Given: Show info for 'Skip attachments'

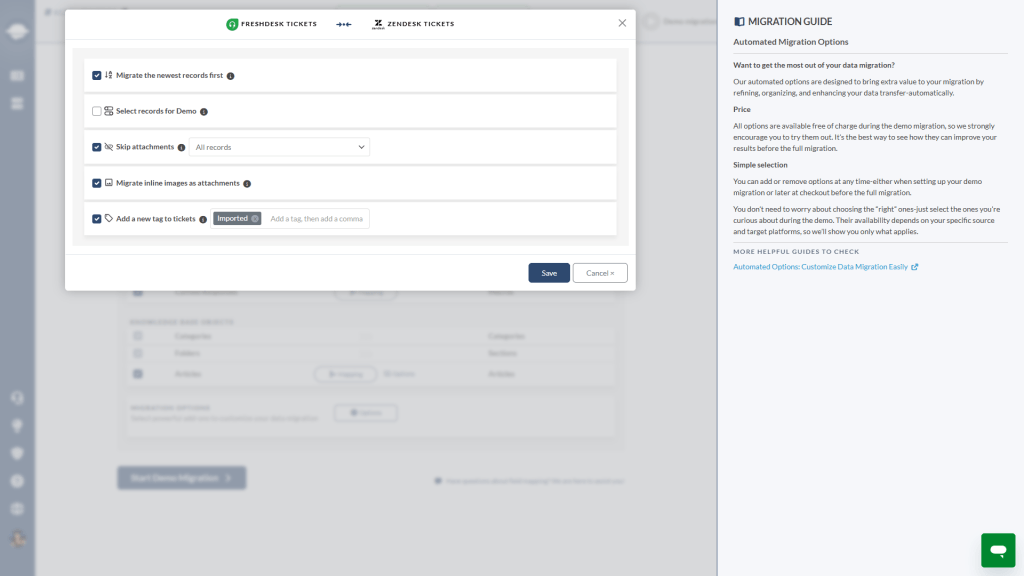Looking at the screenshot, I should (x=182, y=148).
